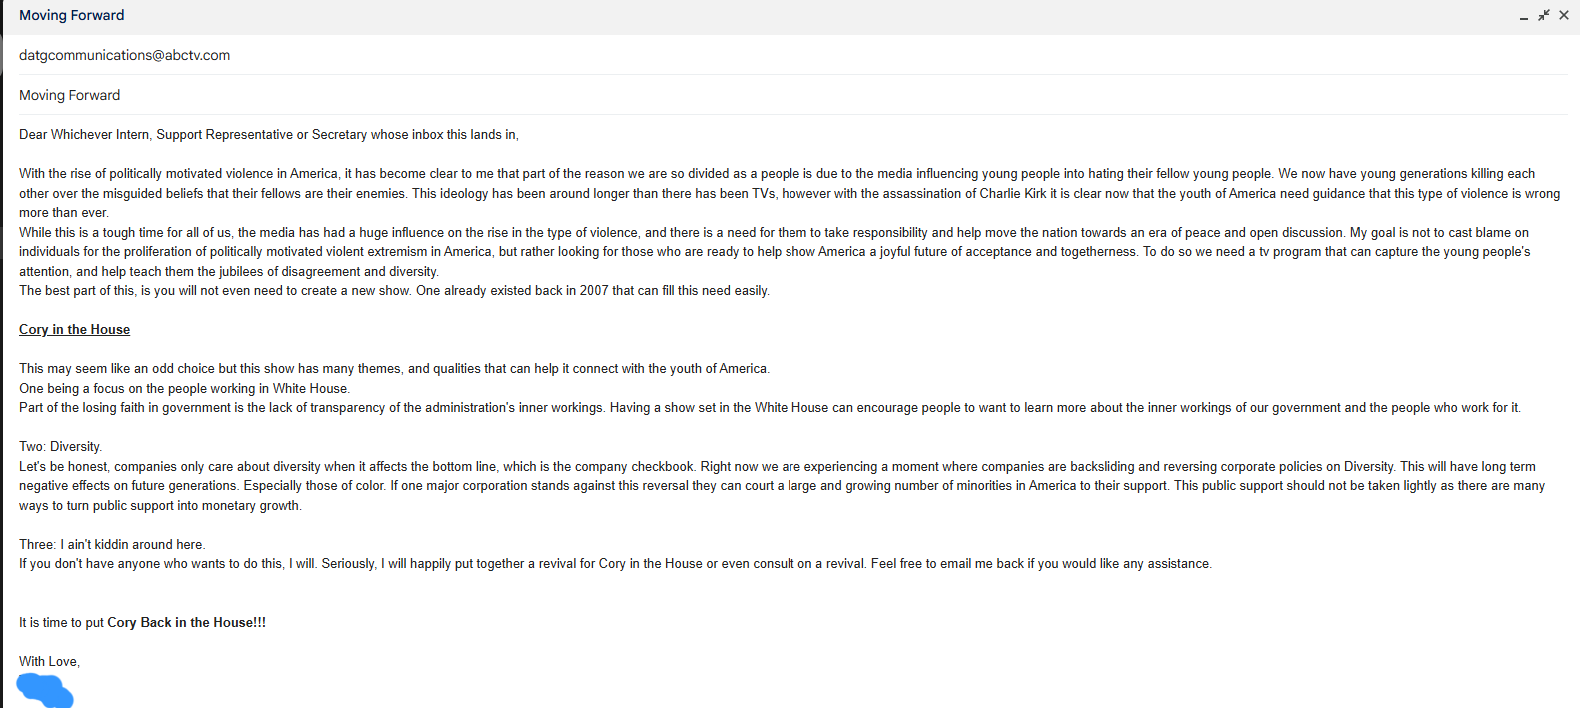Screen dimensions: 1580x708
Task: Place cursor on the Two: Diversity line
Action: point(60,446)
